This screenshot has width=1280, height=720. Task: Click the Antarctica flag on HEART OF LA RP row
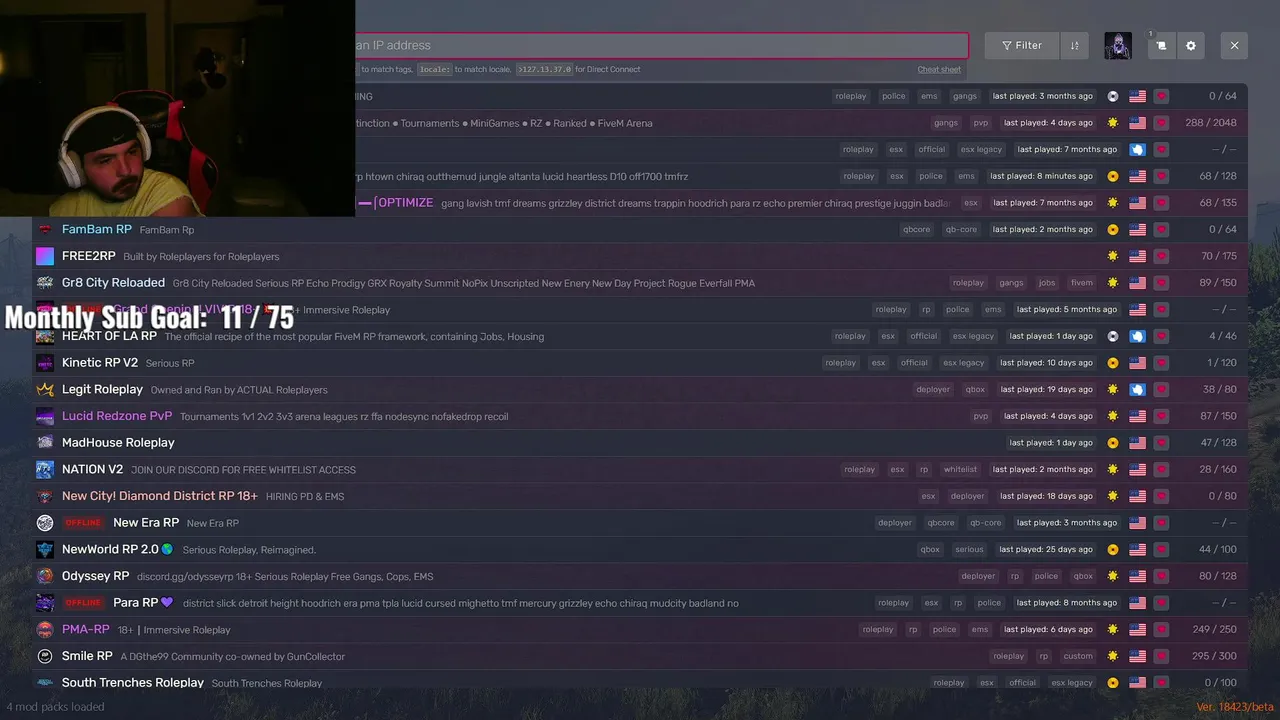pyautogui.click(x=1137, y=336)
